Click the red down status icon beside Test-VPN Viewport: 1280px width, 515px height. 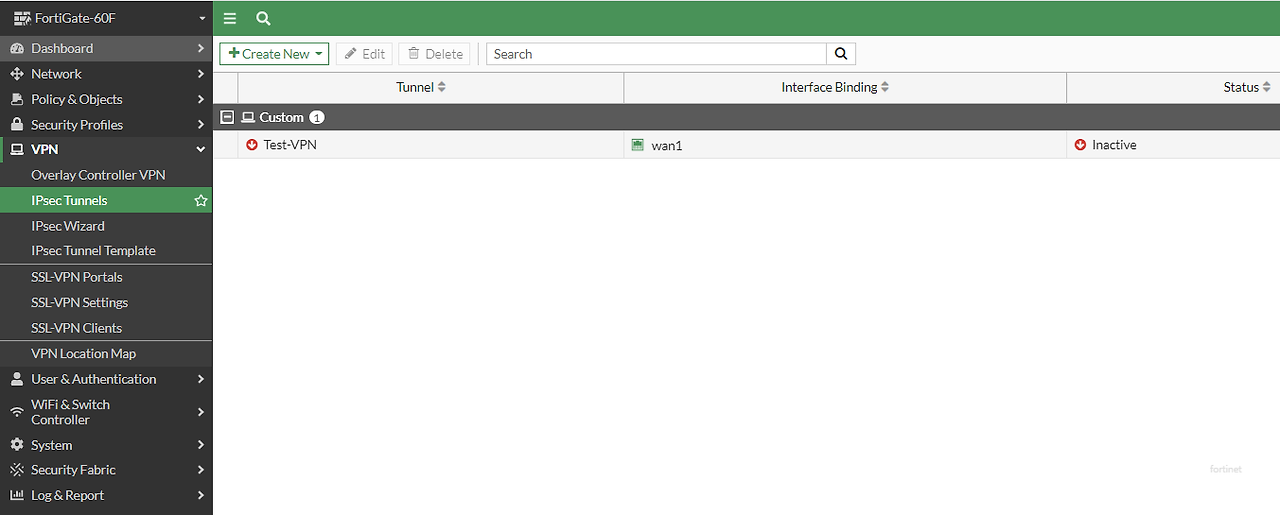[252, 145]
